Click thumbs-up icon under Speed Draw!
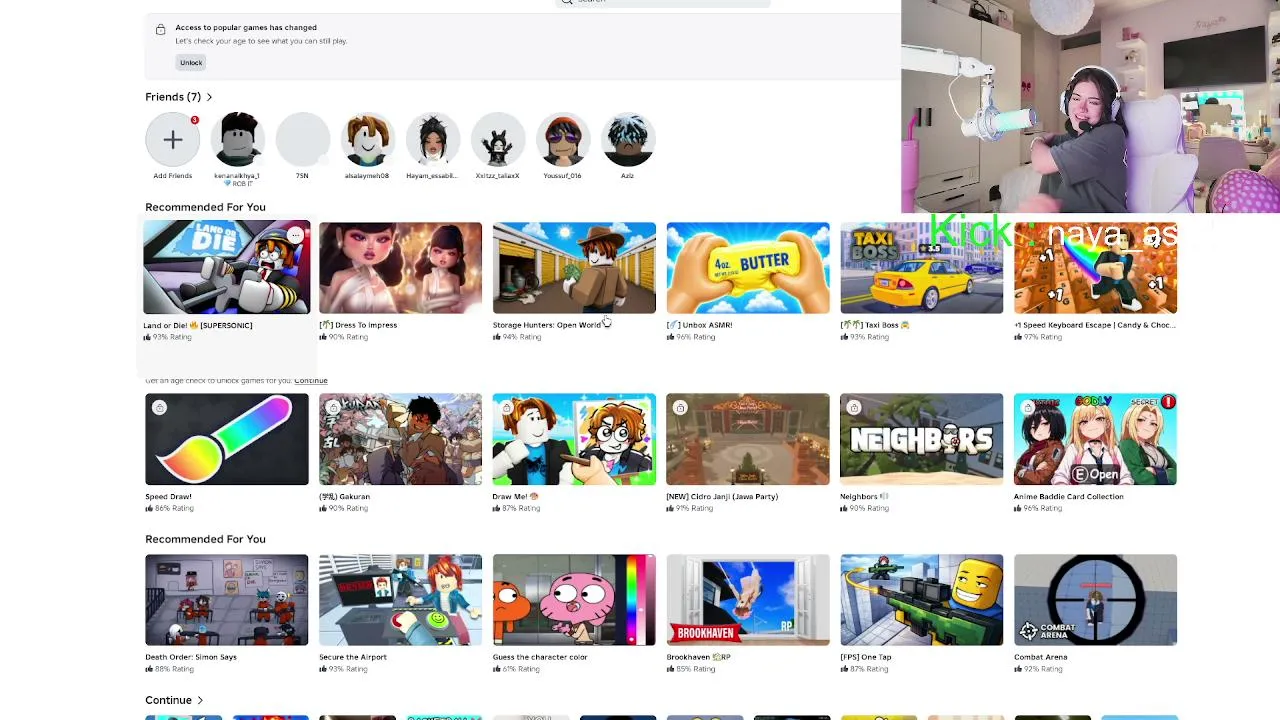The image size is (1280, 720). pyautogui.click(x=149, y=508)
